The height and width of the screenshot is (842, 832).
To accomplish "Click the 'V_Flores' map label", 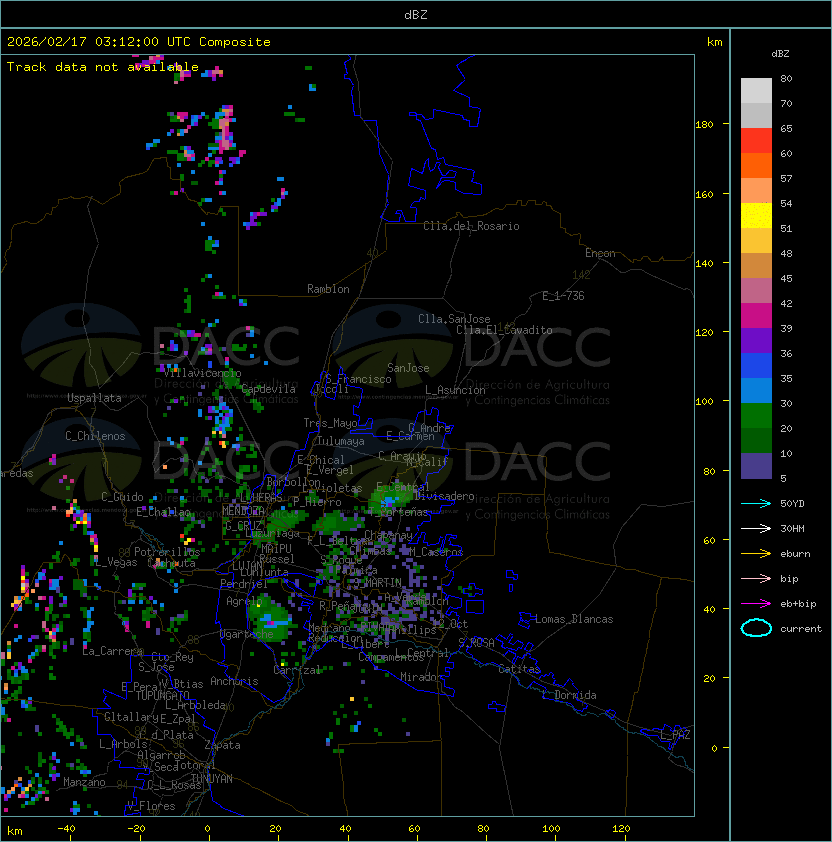I will (151, 806).
